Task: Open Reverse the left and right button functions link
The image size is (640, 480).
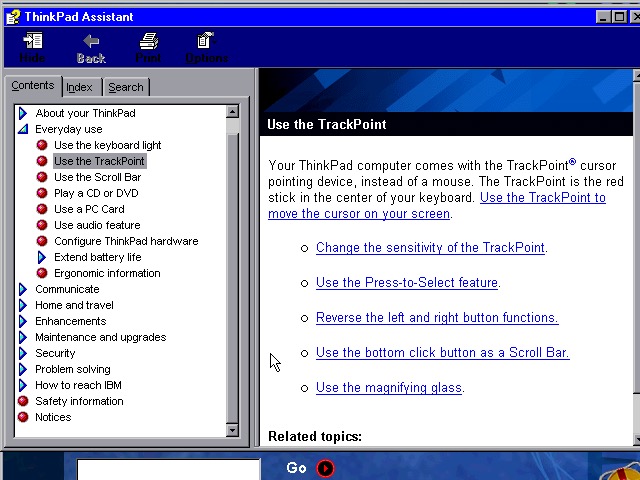Action: [437, 318]
